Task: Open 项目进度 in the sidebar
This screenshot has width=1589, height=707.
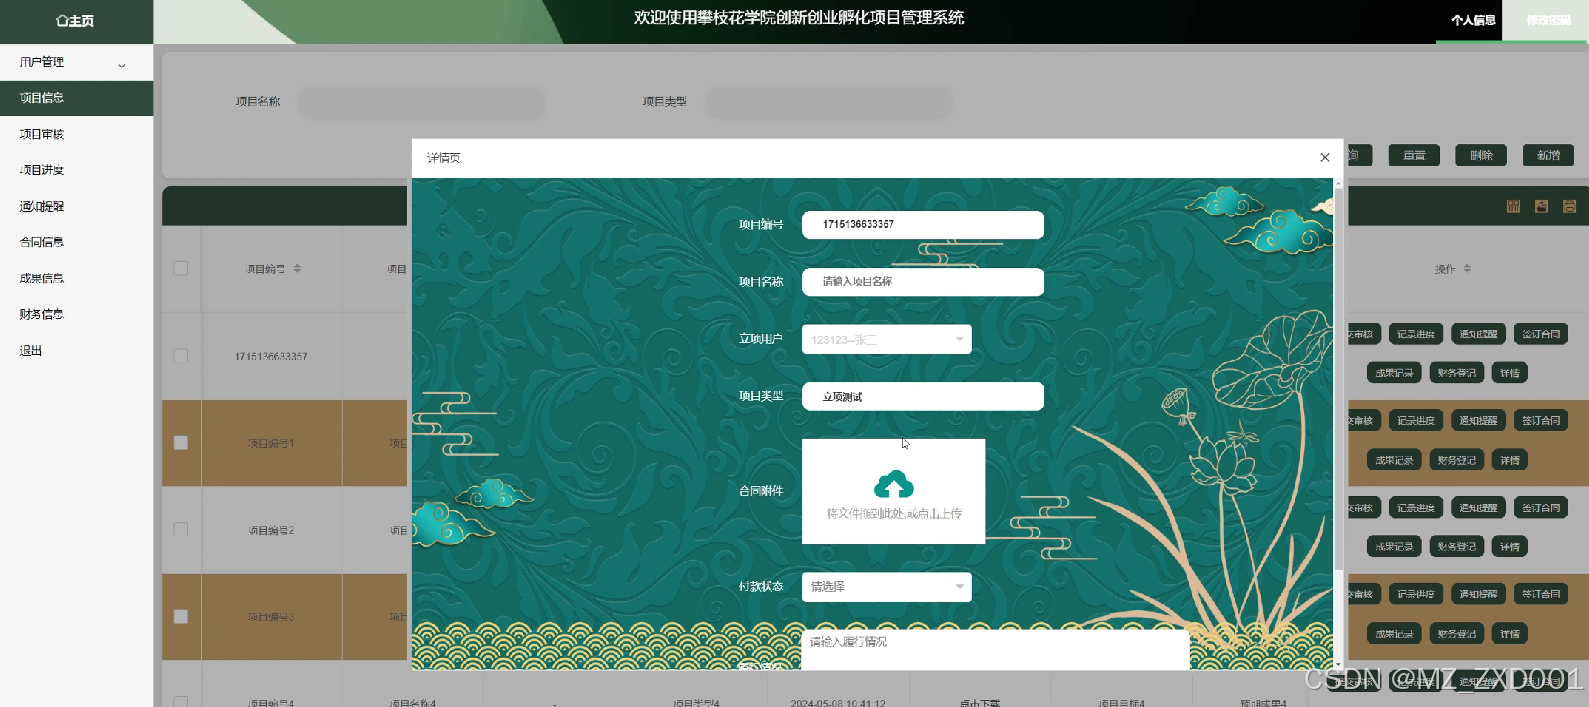Action: click(x=76, y=170)
